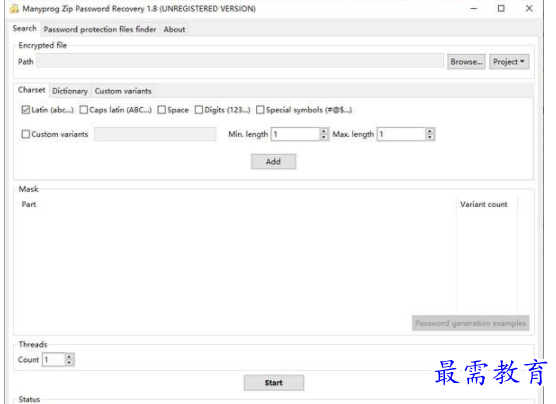Click the Part column header
The width and height of the screenshot is (556, 404).
pos(29,204)
